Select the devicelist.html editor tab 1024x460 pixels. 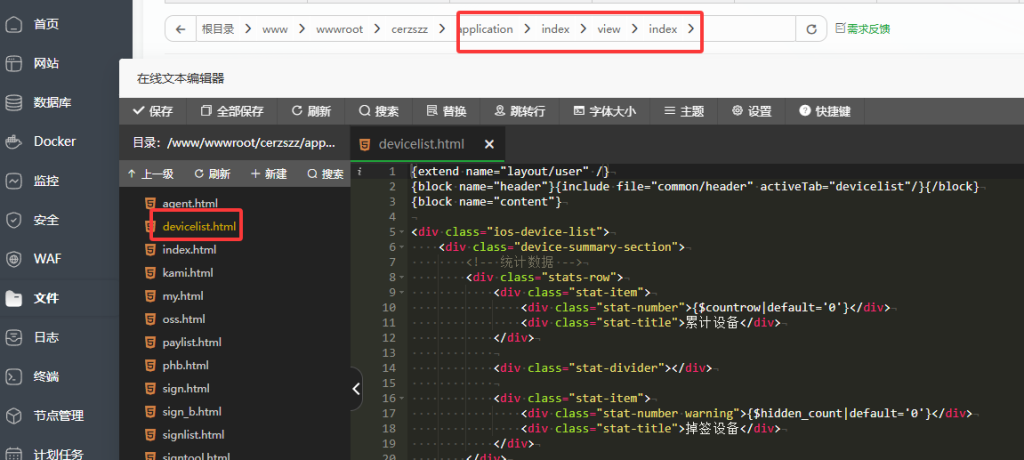[x=420, y=144]
